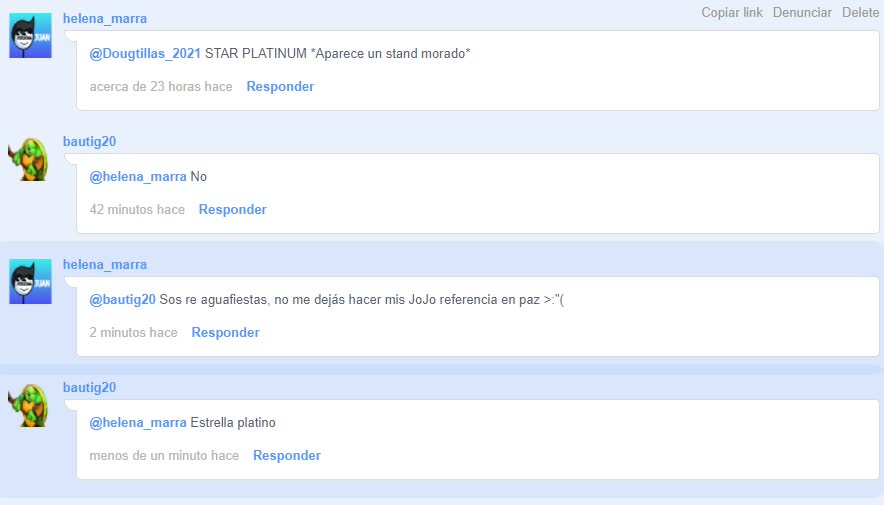The image size is (884, 505).
Task: Open helena_marra username above aguafiestas comment
Action: 105,264
